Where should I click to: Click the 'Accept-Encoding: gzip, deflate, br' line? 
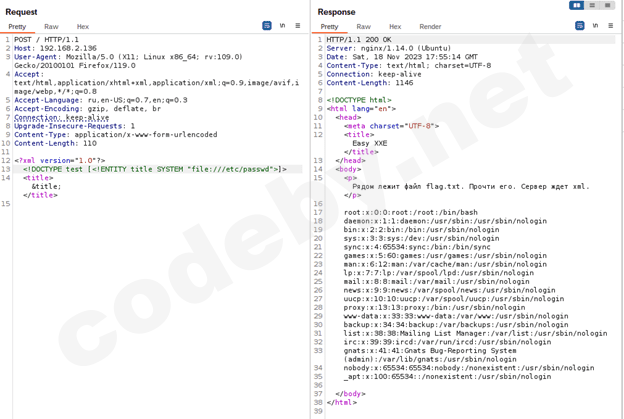tap(88, 109)
